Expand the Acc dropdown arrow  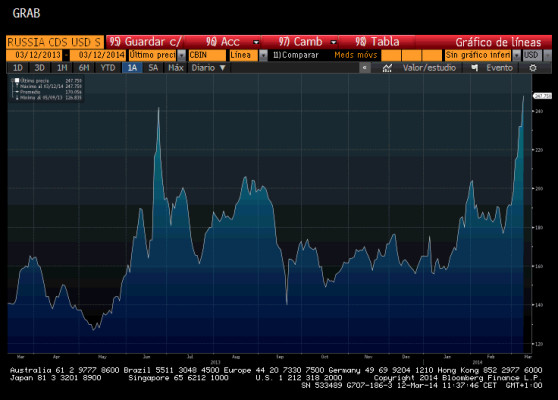pos(256,42)
